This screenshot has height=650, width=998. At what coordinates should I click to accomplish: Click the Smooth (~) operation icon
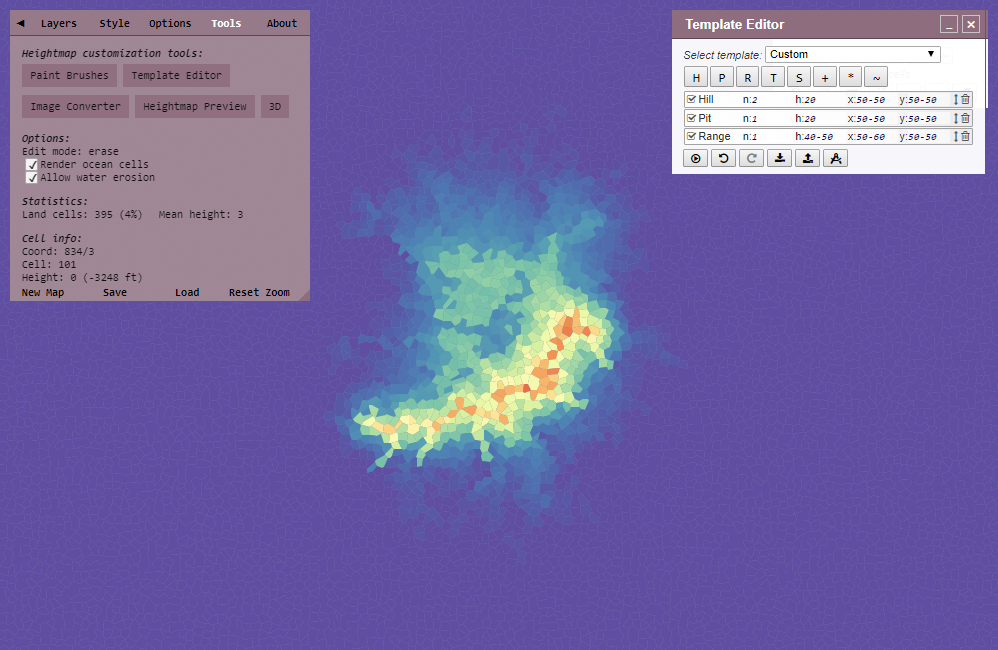coord(877,76)
